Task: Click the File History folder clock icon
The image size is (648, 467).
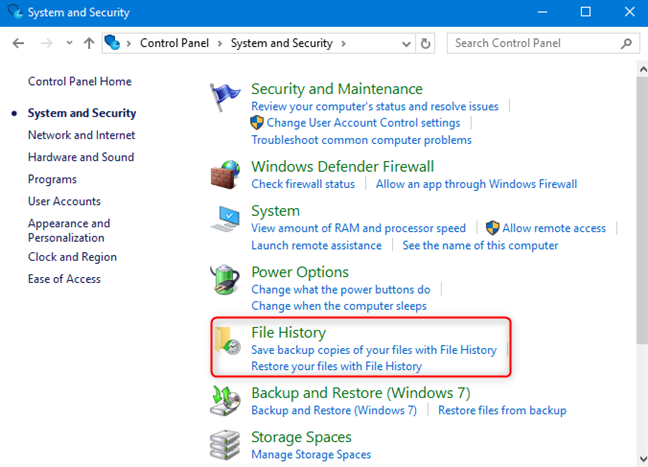Action: [228, 341]
